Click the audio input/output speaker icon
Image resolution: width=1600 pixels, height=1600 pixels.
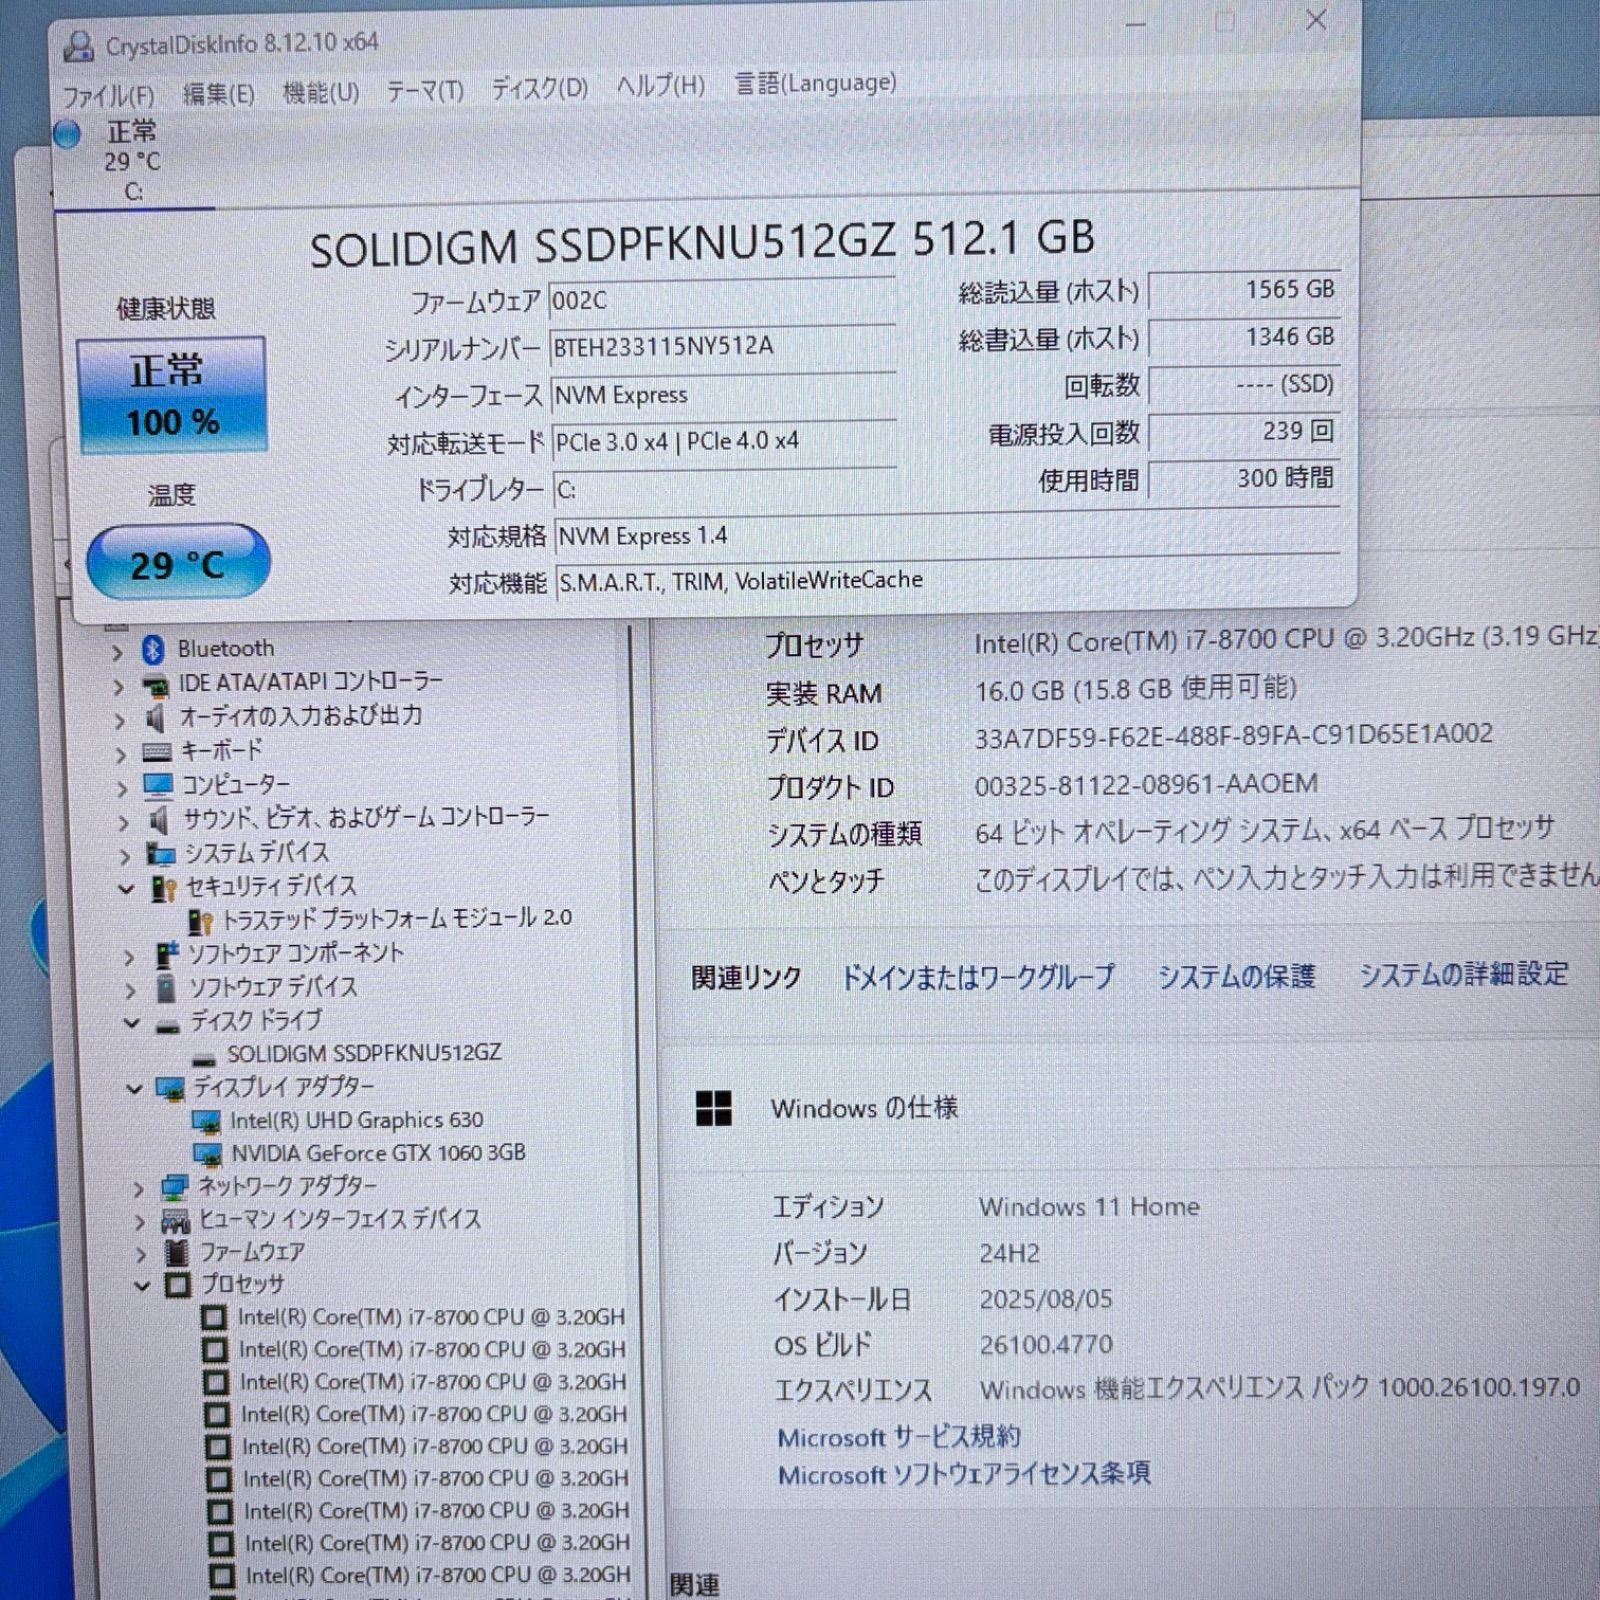pyautogui.click(x=155, y=719)
